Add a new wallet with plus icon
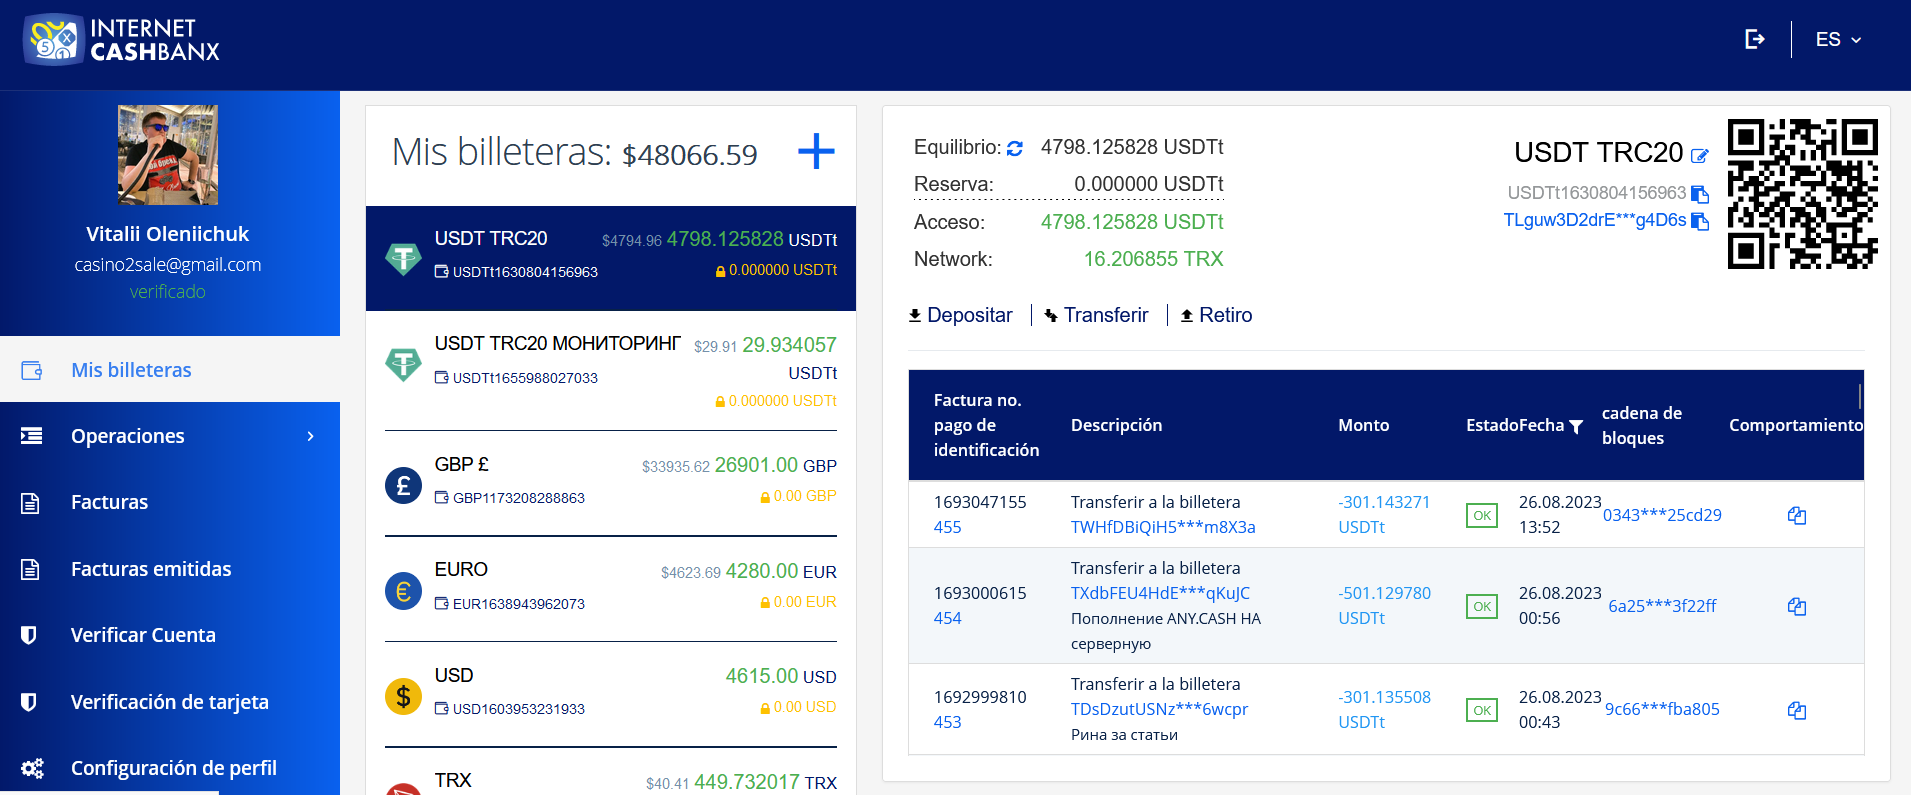Image resolution: width=1911 pixels, height=795 pixels. (816, 151)
